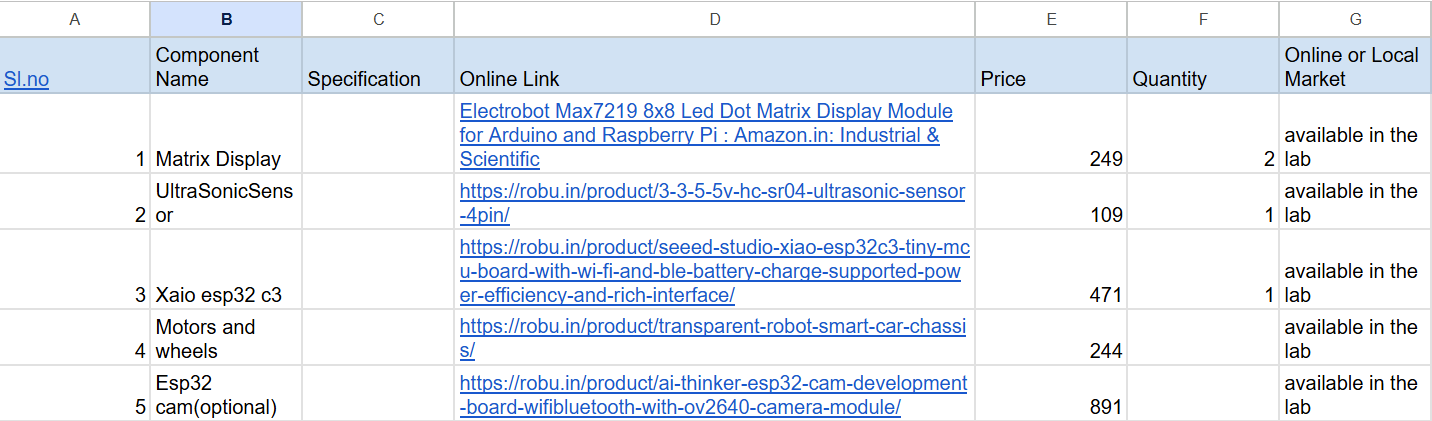Select column C header
The width and height of the screenshot is (1432, 421).
[378, 19]
